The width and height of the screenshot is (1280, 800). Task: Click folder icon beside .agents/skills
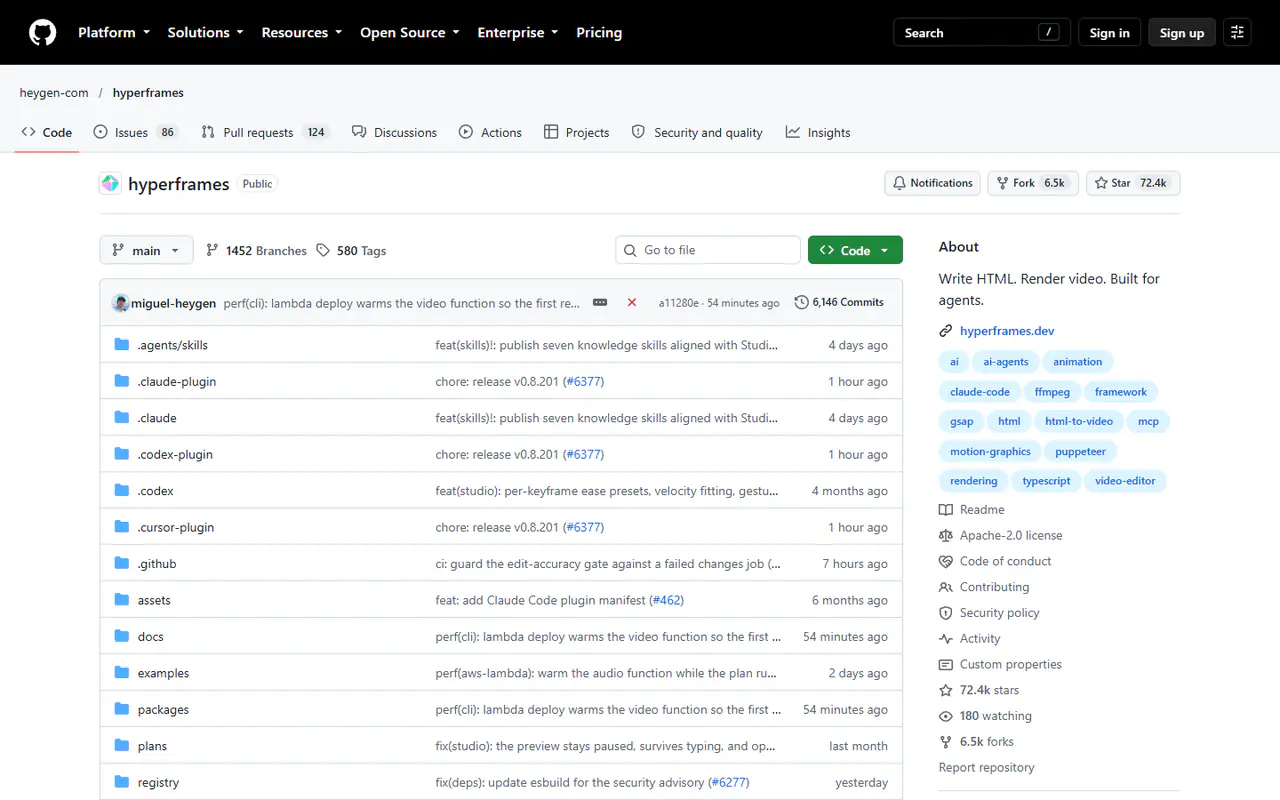(122, 345)
